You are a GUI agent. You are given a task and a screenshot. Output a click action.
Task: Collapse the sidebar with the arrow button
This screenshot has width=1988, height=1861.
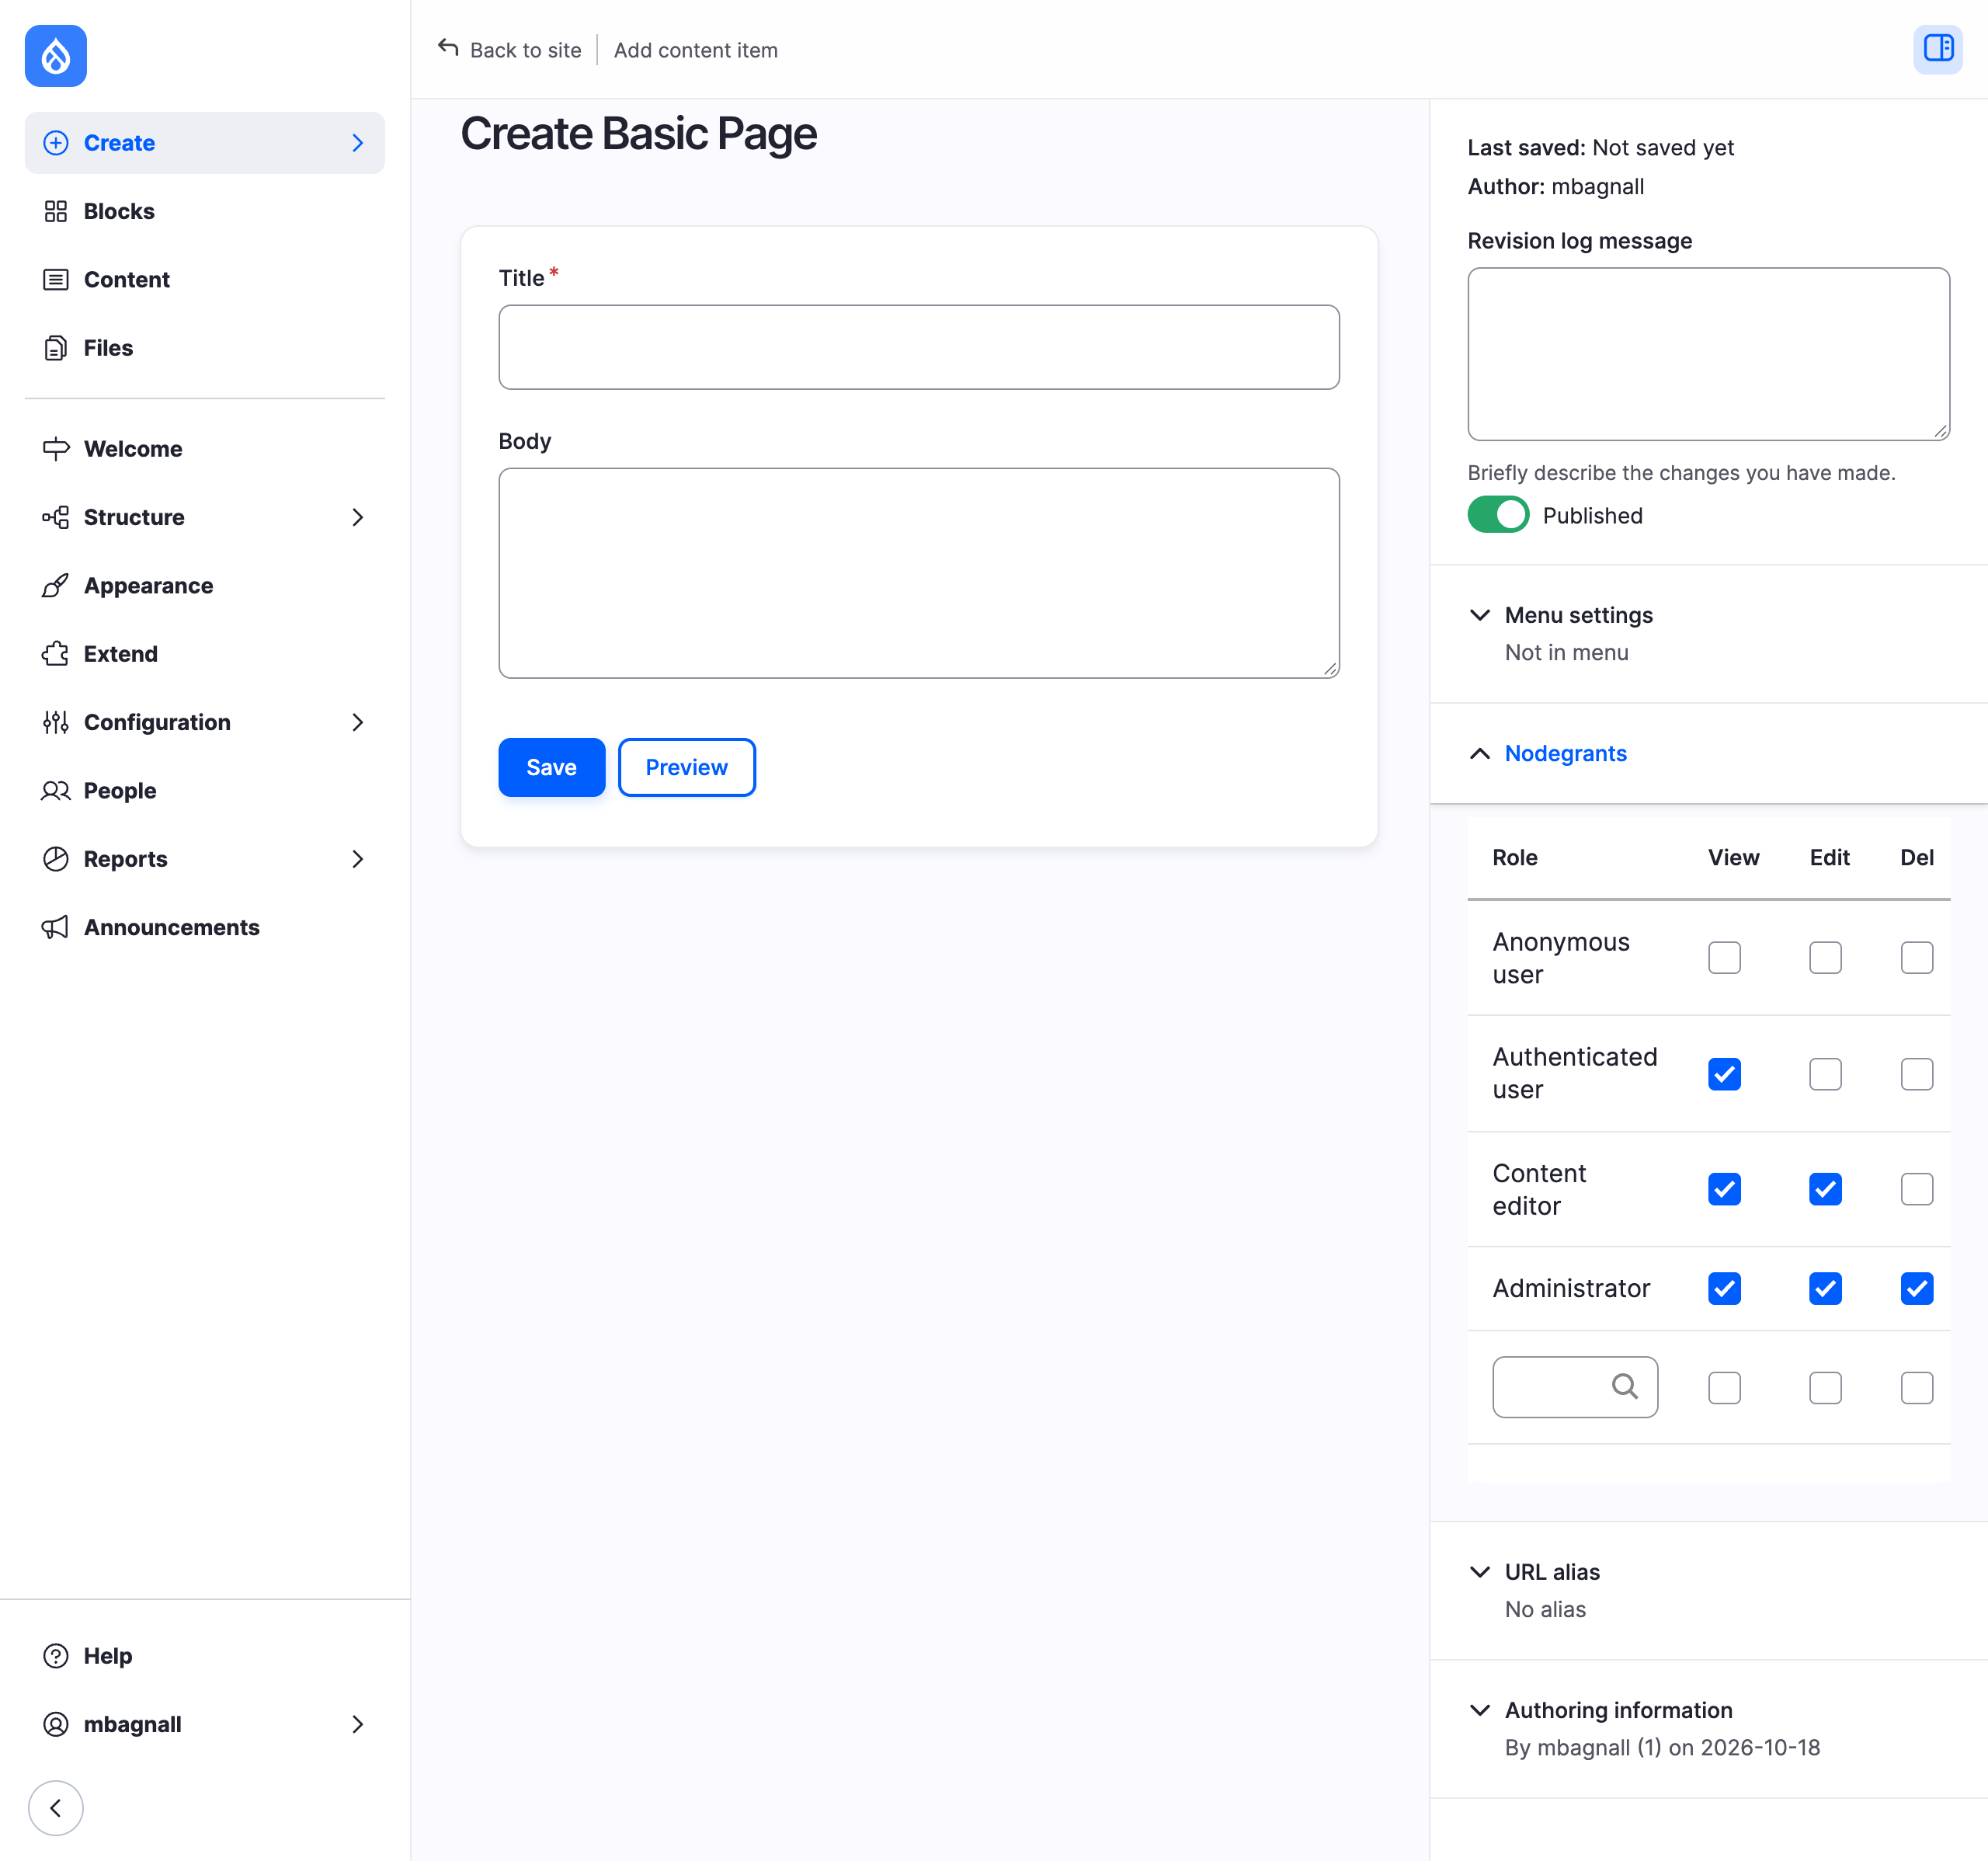pyautogui.click(x=56, y=1808)
